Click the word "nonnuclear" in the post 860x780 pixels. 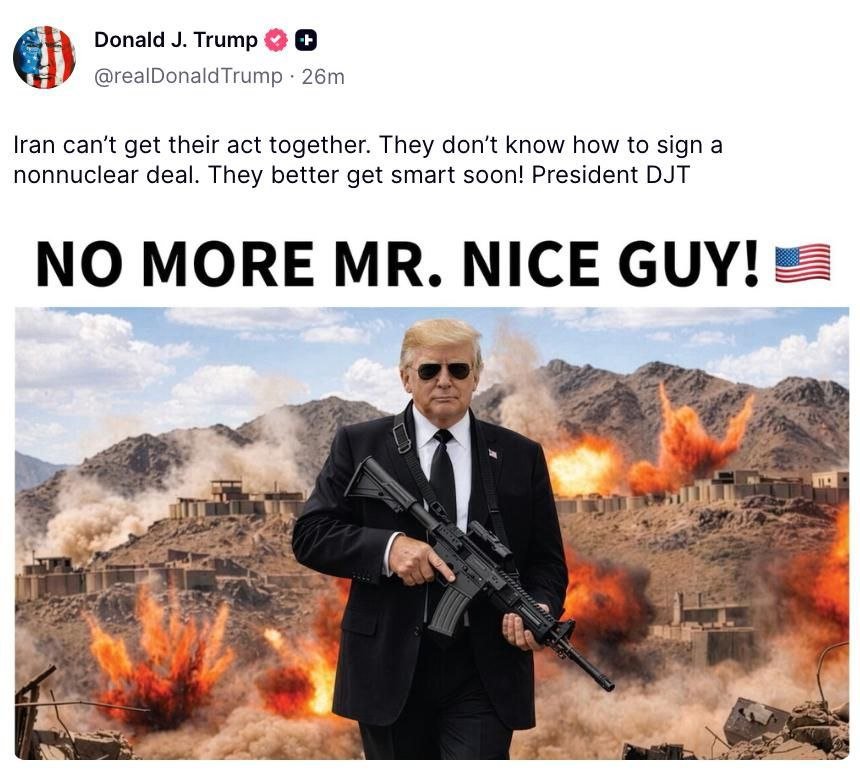tap(76, 175)
